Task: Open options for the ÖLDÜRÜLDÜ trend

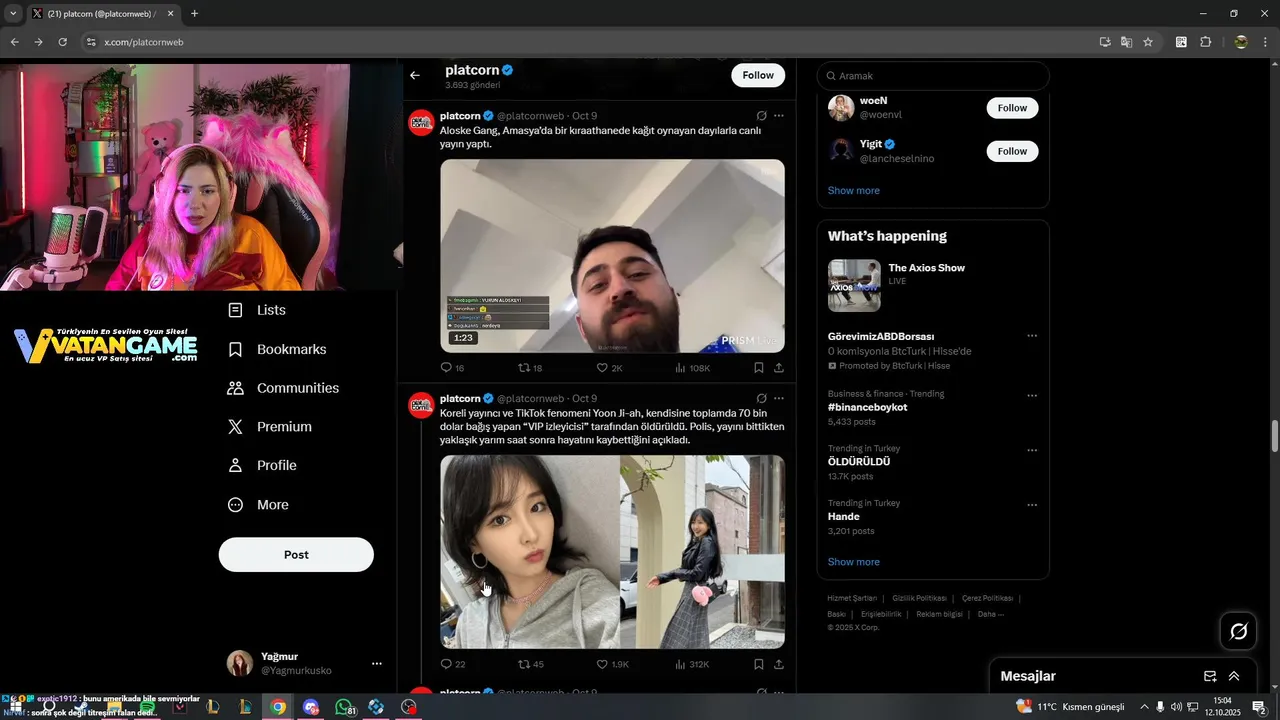Action: pos(1032,450)
